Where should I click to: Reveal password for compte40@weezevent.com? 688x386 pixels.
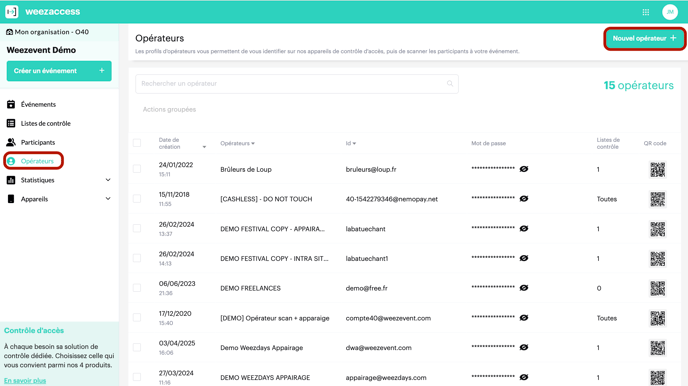coord(524,318)
